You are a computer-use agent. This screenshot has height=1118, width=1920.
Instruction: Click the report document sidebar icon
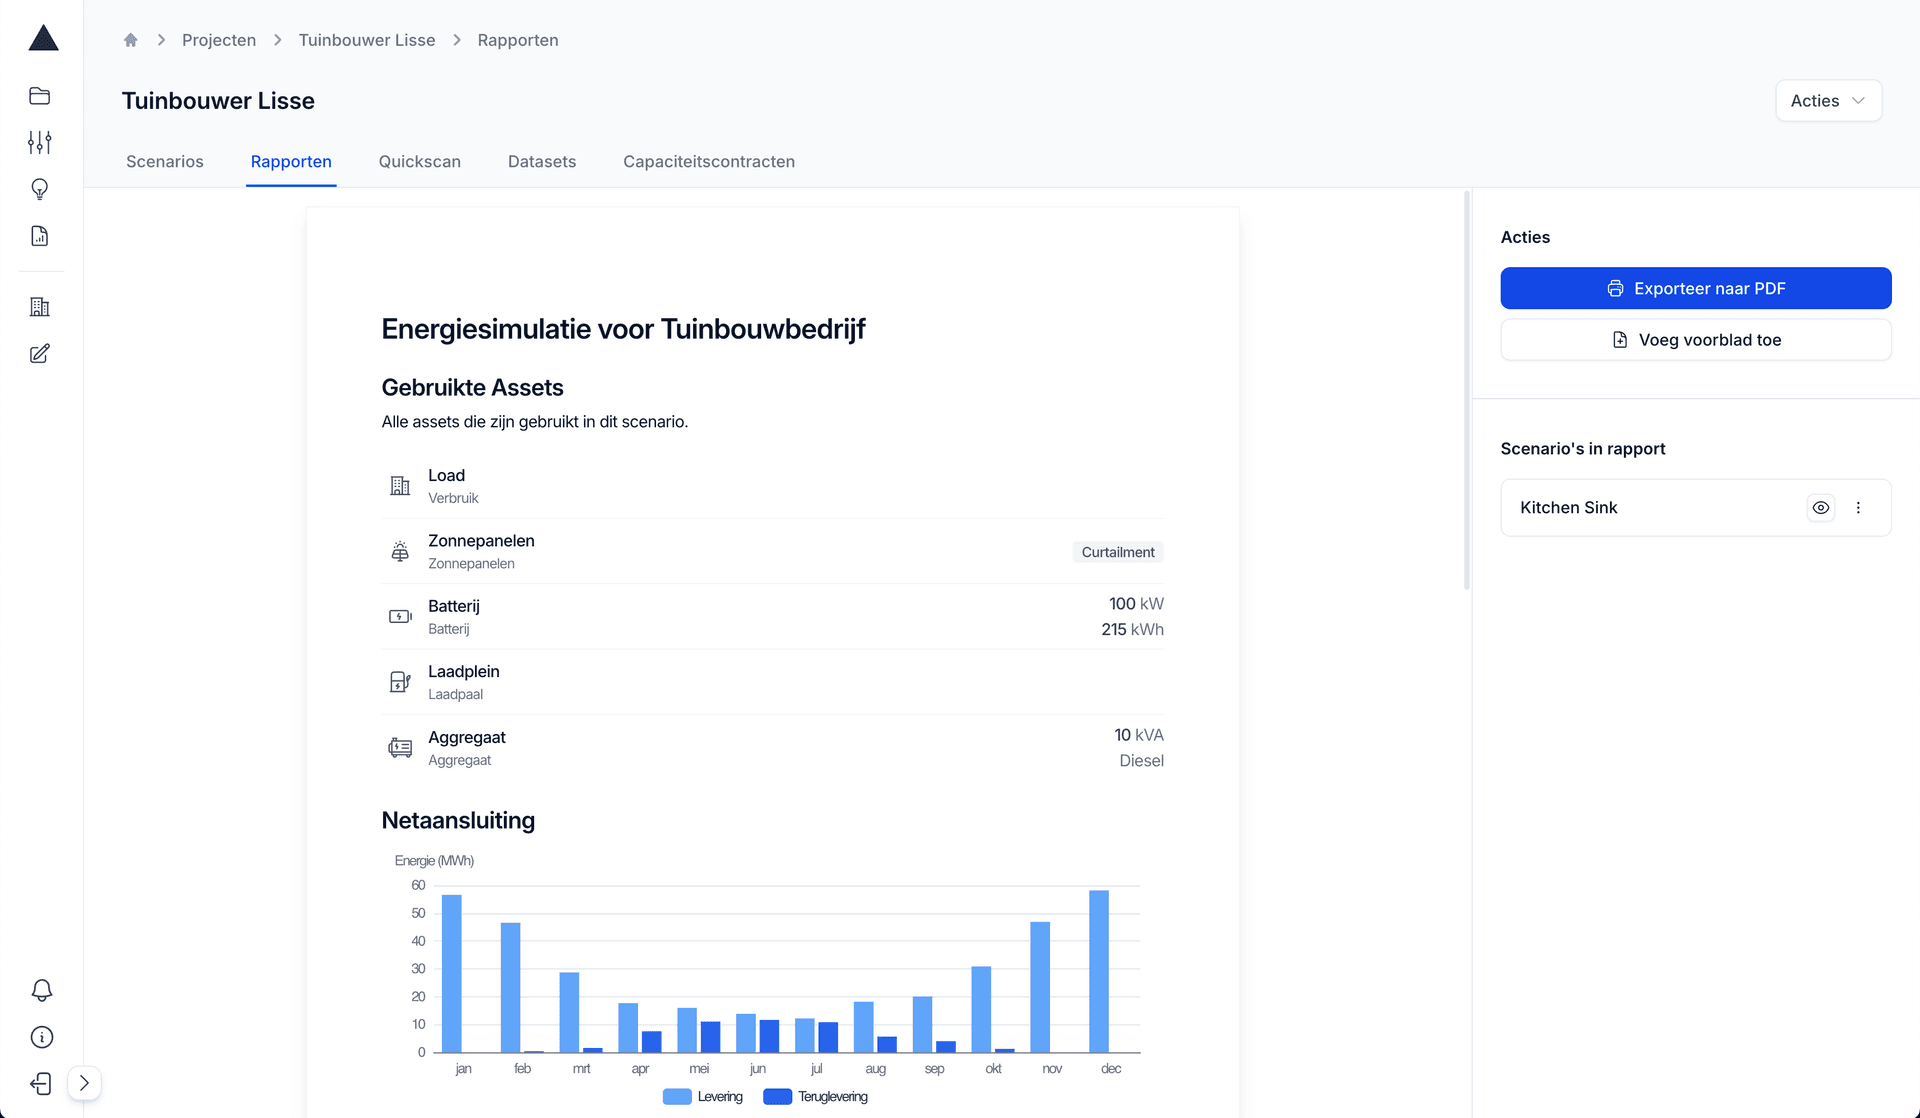[x=40, y=236]
